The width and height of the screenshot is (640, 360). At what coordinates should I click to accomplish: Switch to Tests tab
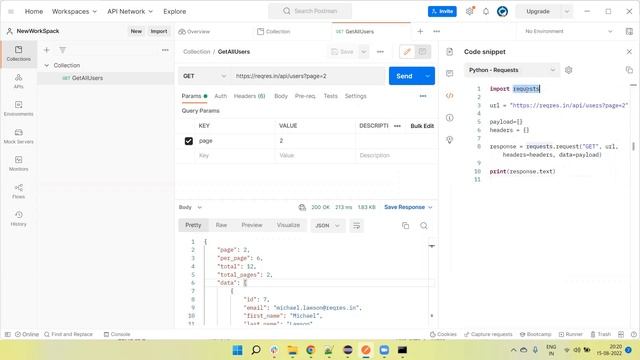[331, 96]
